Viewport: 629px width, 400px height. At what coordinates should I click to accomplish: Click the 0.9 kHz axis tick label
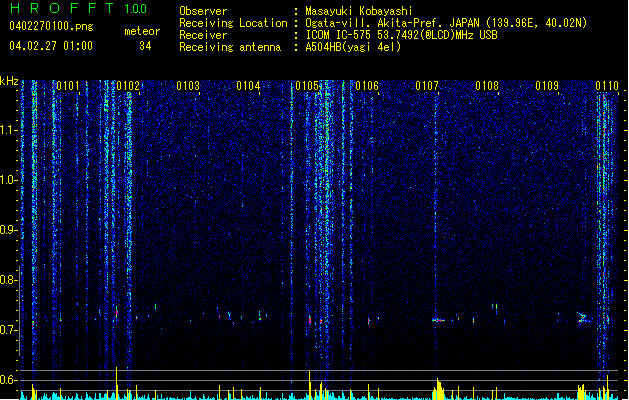[x=8, y=230]
